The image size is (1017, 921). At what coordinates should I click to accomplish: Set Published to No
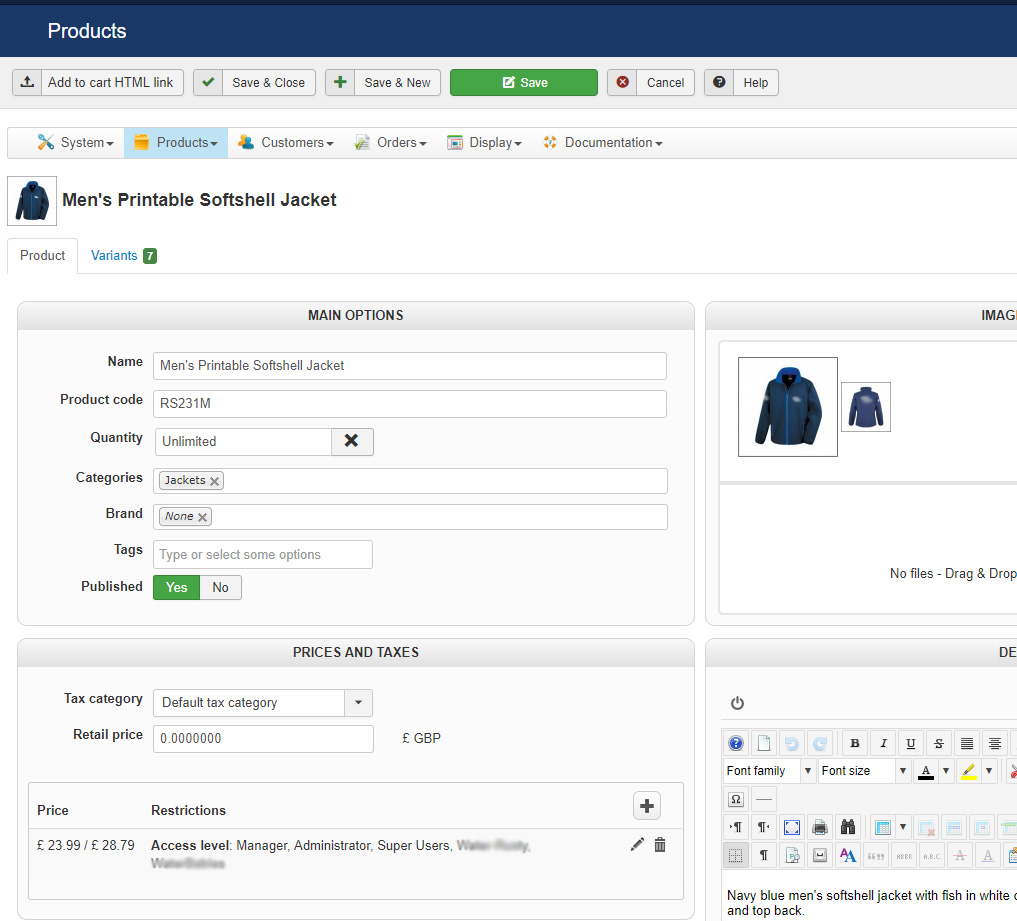point(220,587)
